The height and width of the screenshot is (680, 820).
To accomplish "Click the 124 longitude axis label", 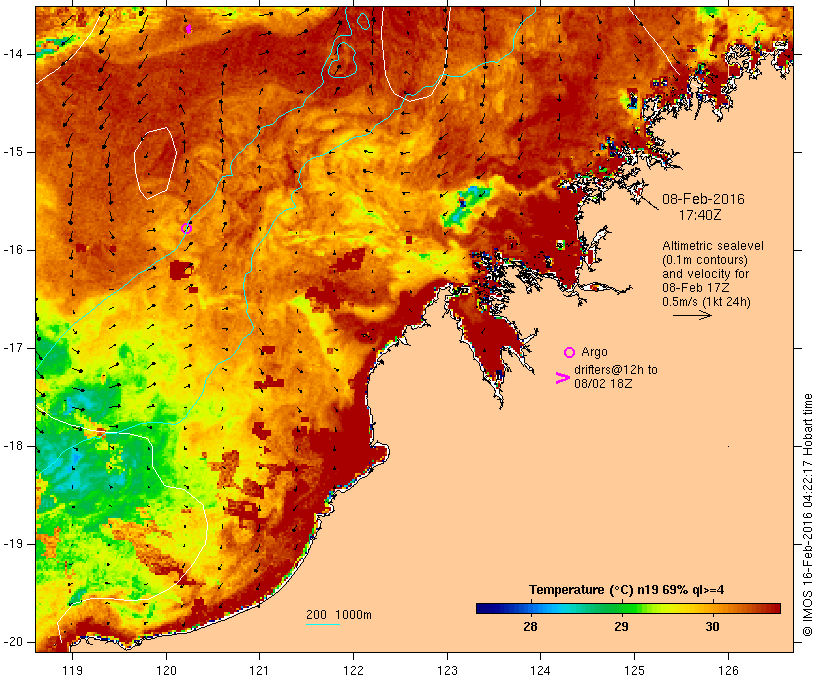I will pyautogui.click(x=540, y=671).
